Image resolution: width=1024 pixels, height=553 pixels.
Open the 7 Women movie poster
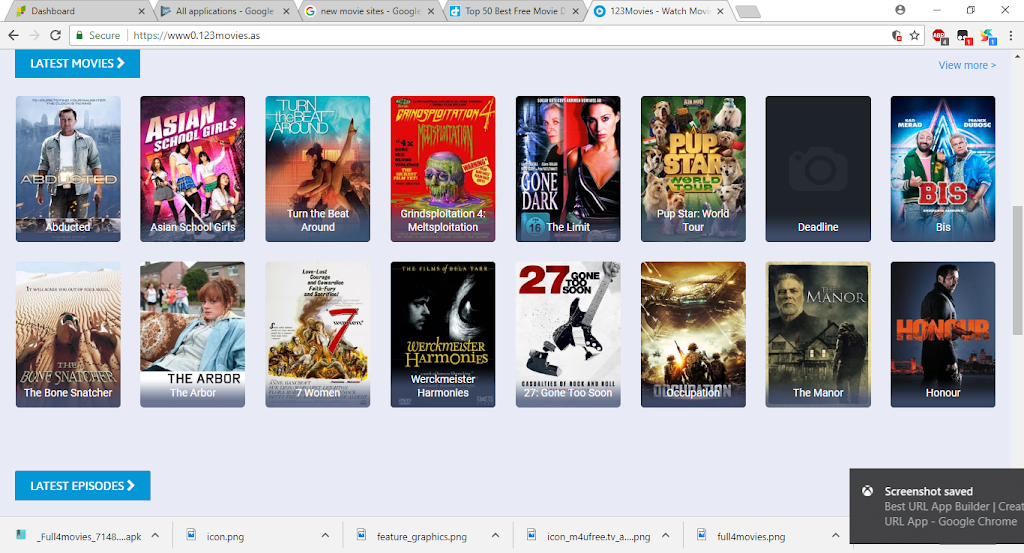click(317, 334)
